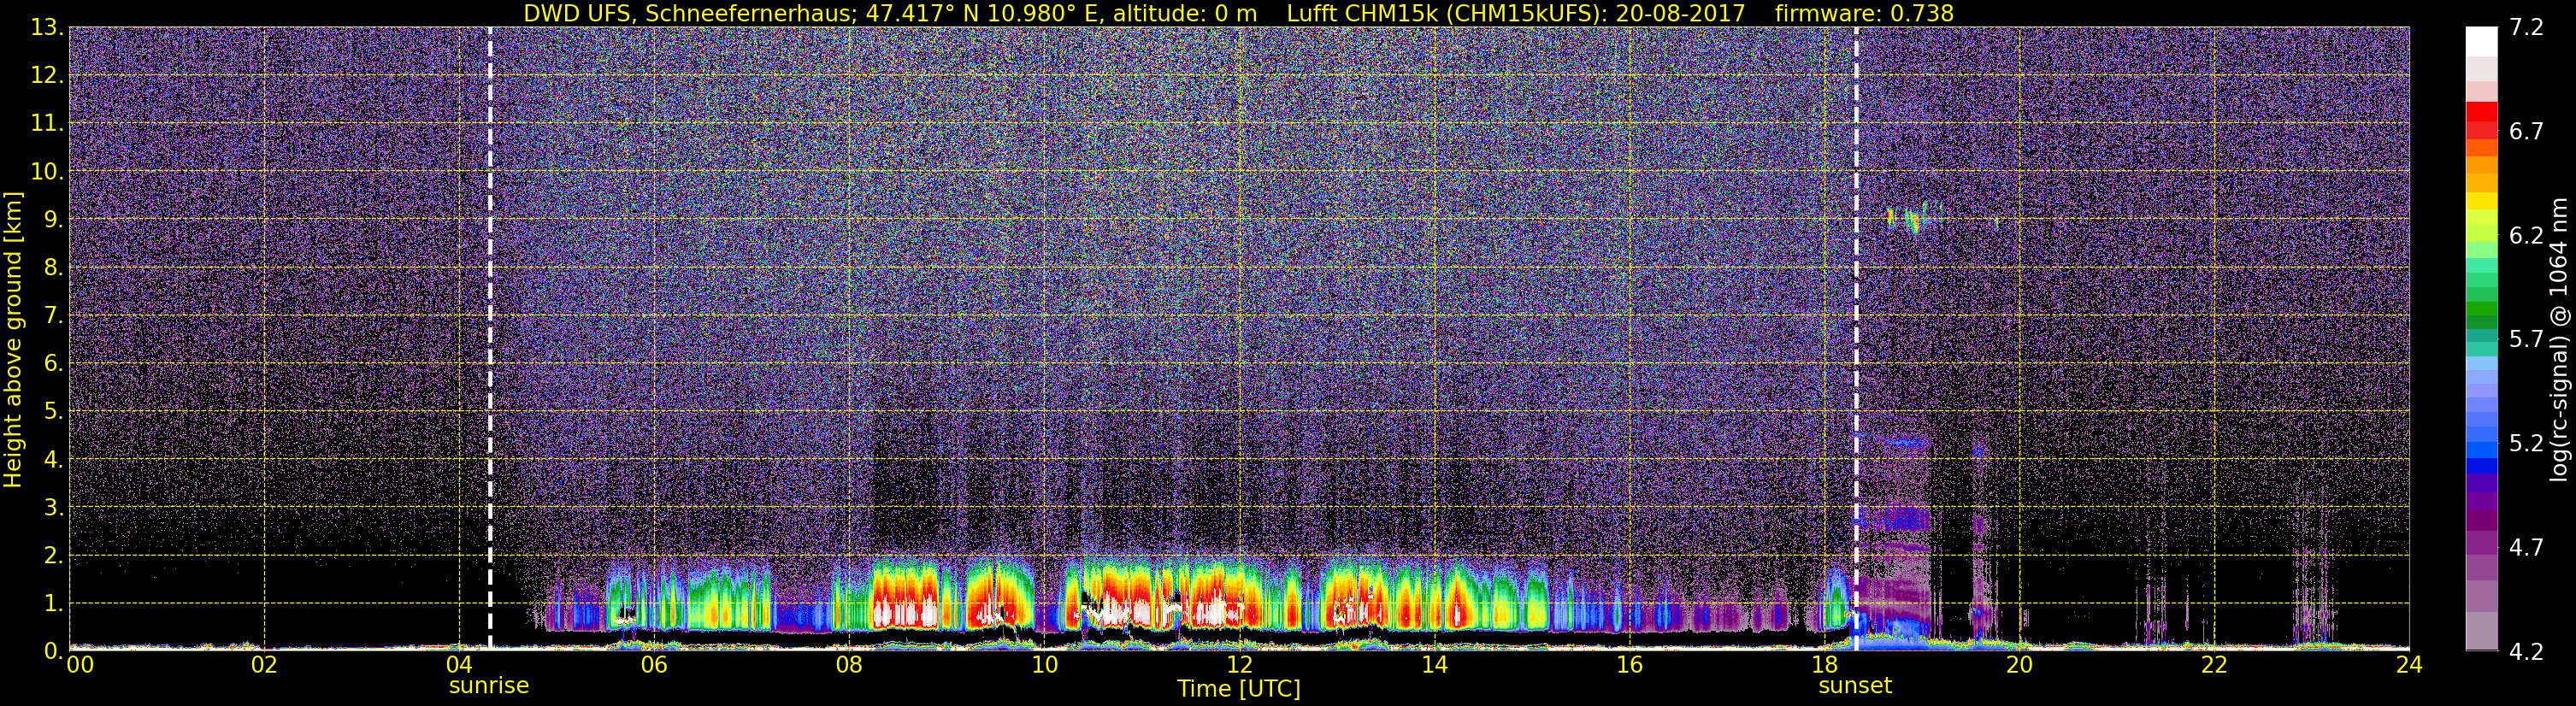Click the 24 tick label on time axis
The image size is (2576, 706).
pyautogui.click(x=2409, y=665)
